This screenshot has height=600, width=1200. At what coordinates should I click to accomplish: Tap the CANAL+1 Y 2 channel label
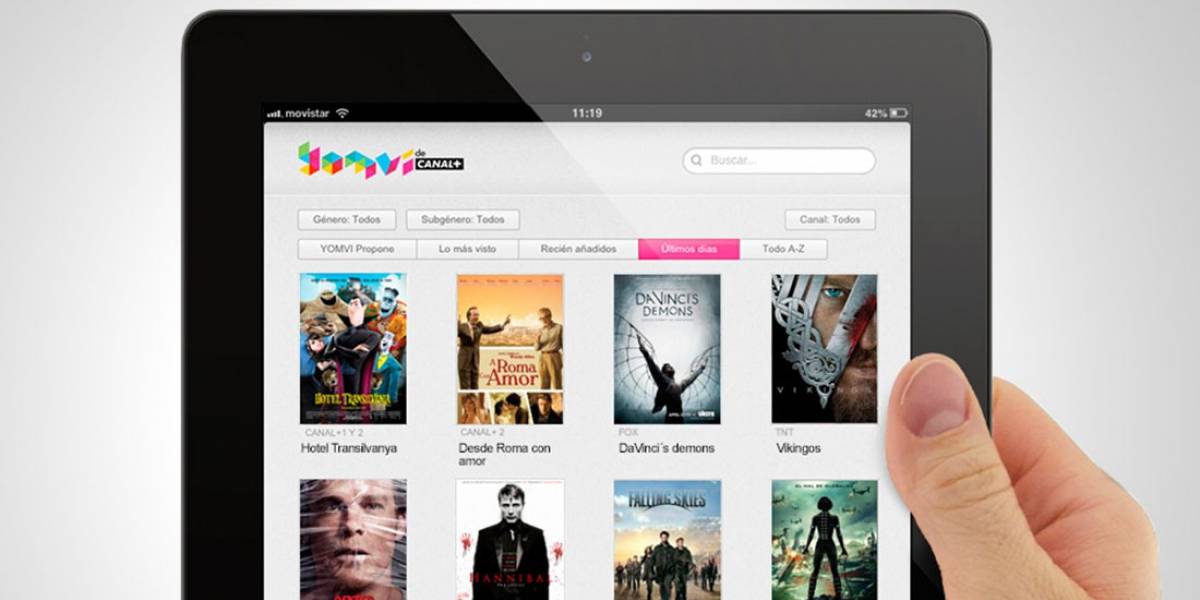(x=334, y=433)
